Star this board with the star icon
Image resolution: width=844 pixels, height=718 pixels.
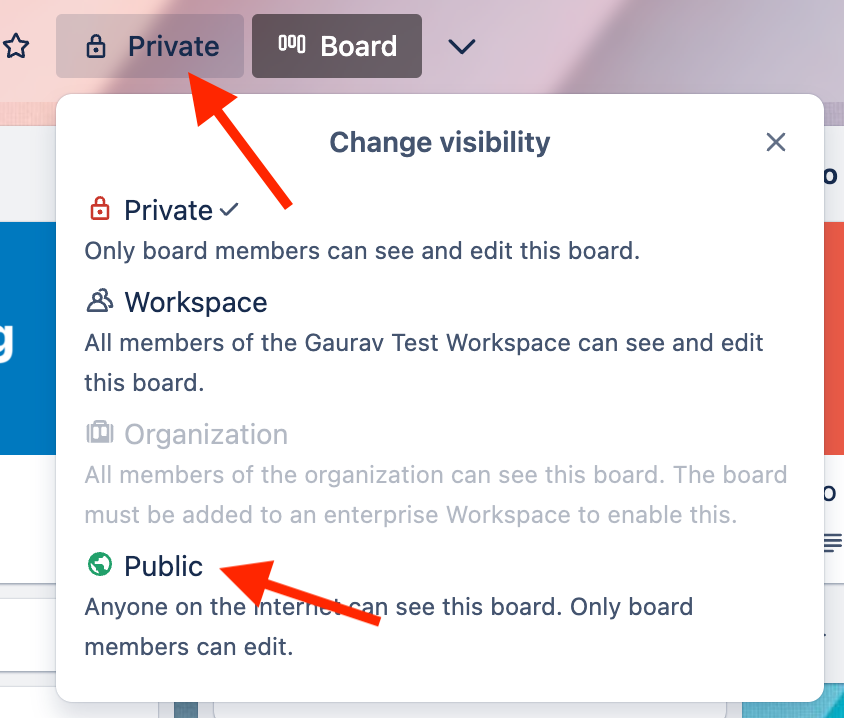(x=16, y=46)
